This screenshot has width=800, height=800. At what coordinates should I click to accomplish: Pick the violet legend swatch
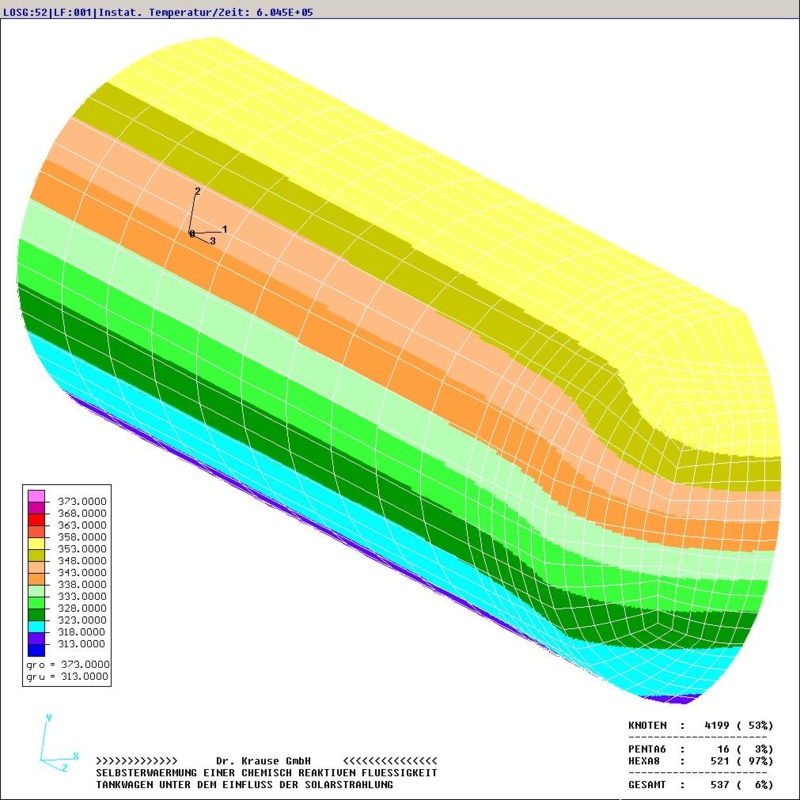pos(36,638)
